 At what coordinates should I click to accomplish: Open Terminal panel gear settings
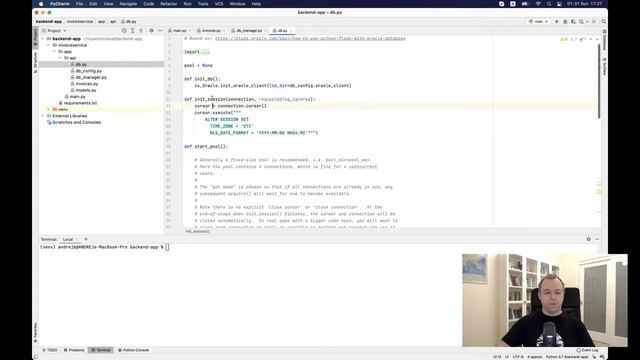[589, 239]
